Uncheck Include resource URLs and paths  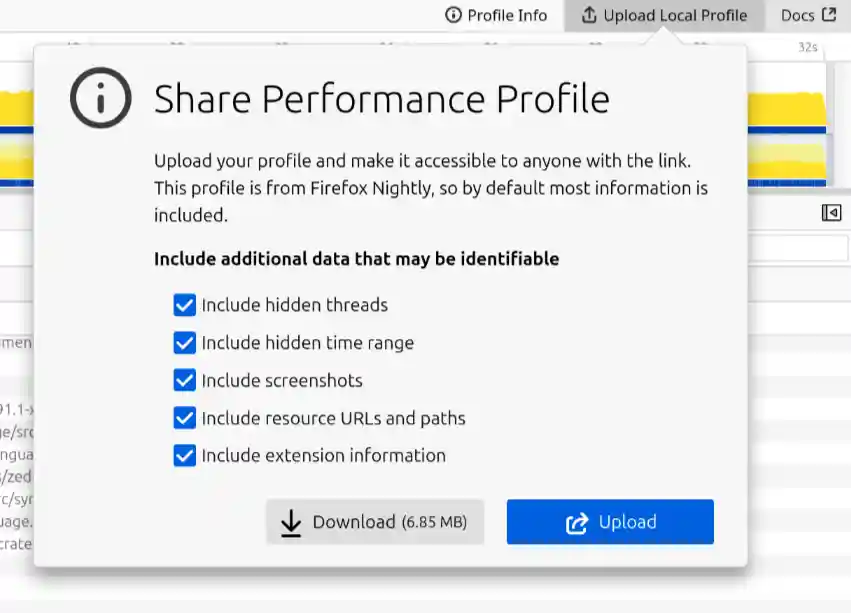[x=185, y=418]
